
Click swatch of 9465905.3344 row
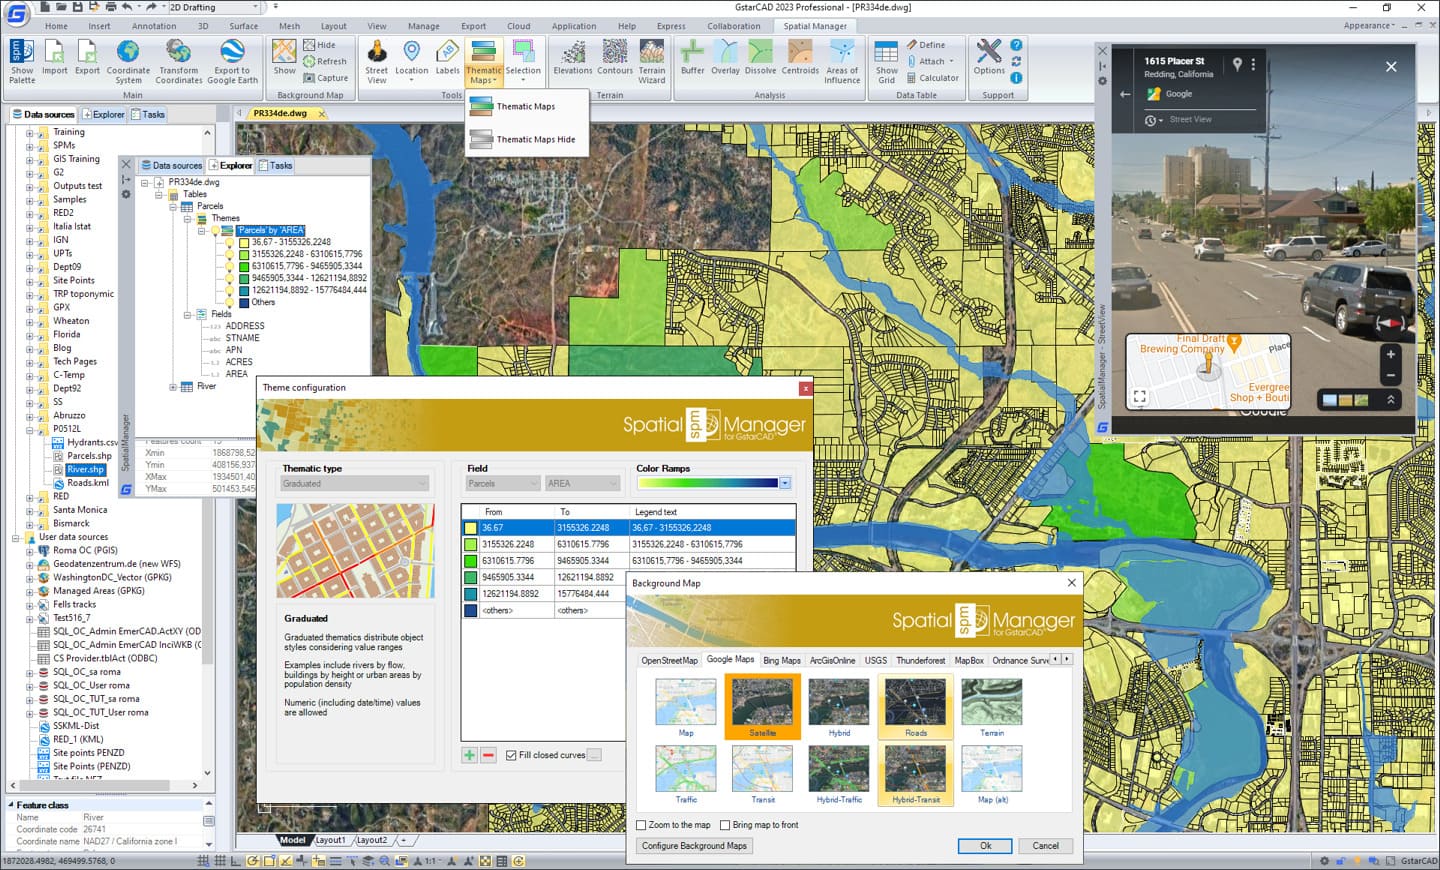(470, 577)
